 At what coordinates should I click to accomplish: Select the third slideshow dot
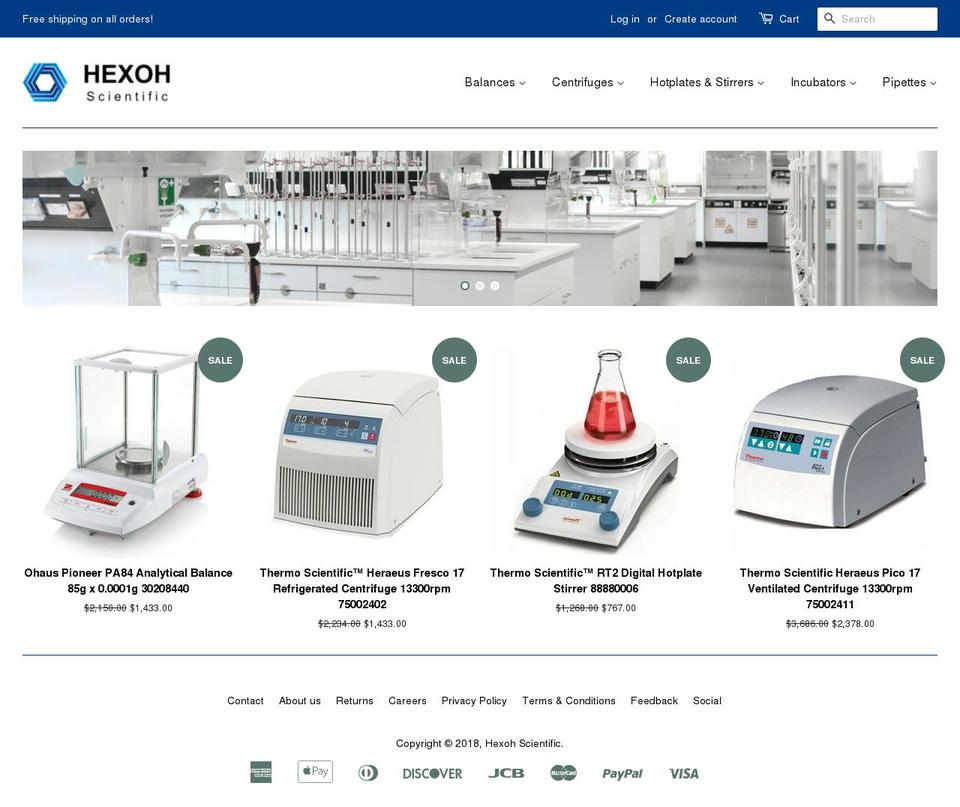pyautogui.click(x=495, y=285)
